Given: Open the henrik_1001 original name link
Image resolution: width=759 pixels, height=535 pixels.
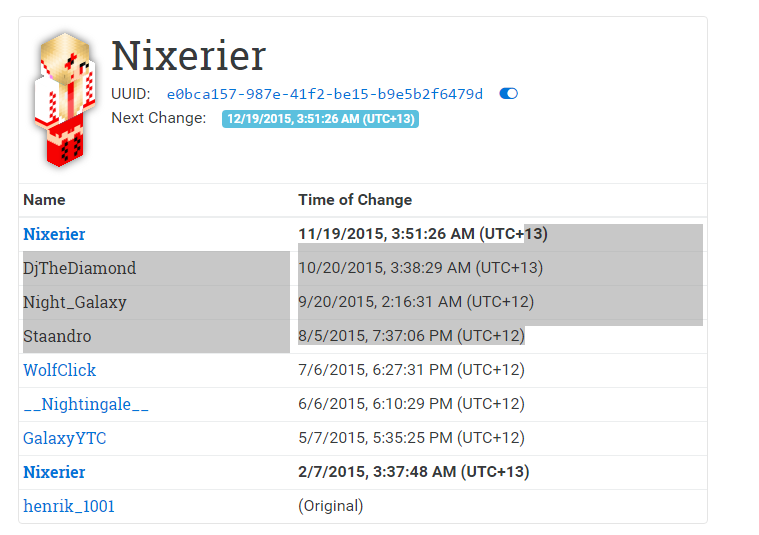Looking at the screenshot, I should pos(69,506).
